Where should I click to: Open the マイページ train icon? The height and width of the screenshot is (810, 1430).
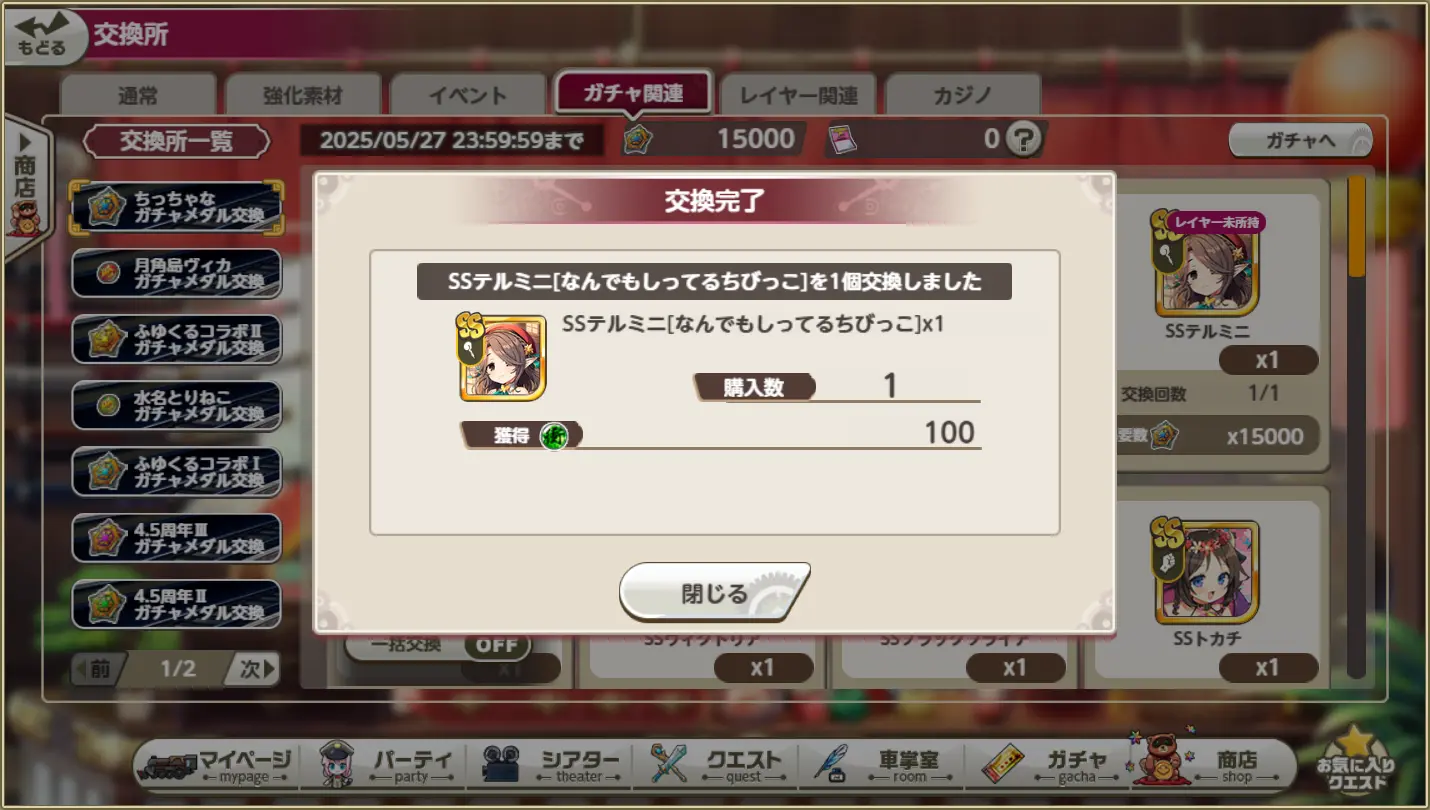pyautogui.click(x=172, y=765)
